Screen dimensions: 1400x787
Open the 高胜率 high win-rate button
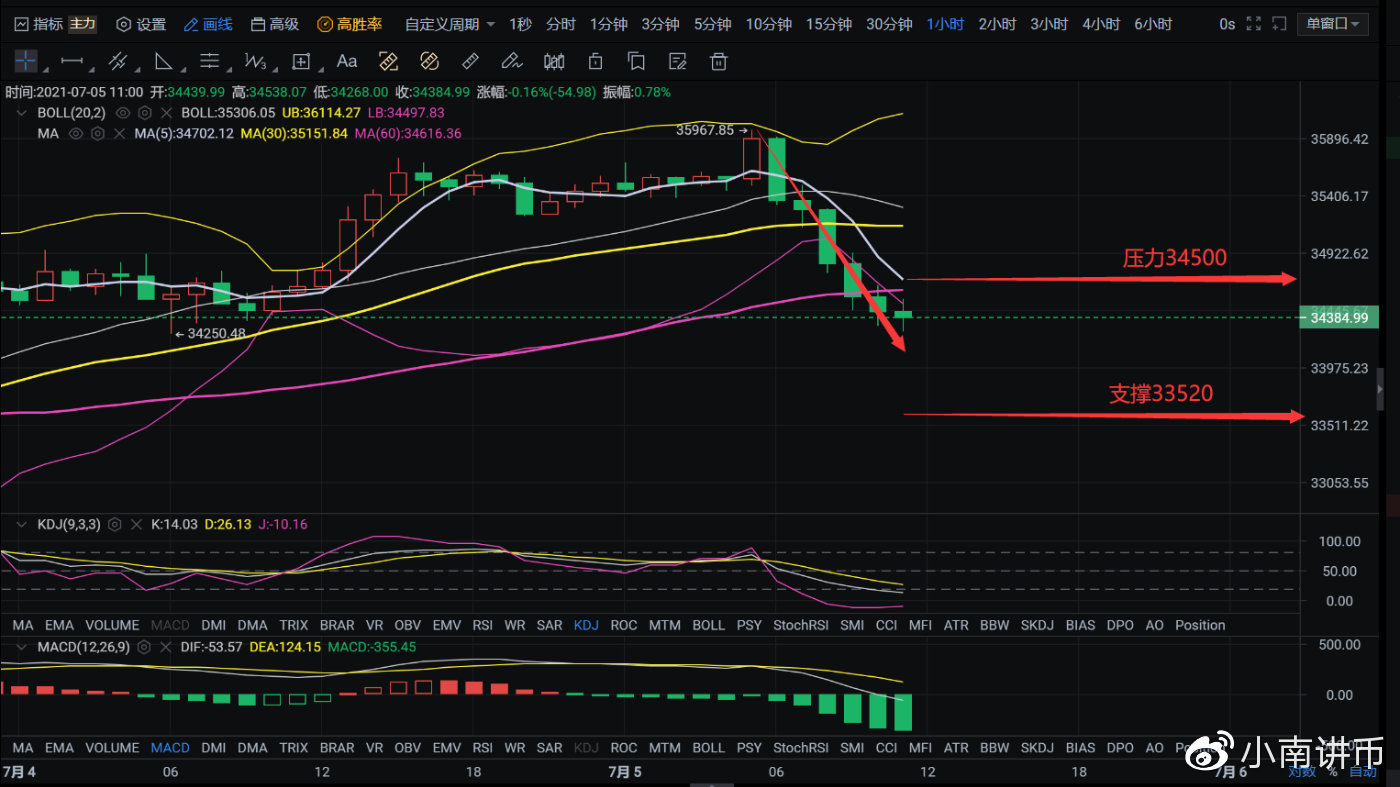click(x=349, y=24)
